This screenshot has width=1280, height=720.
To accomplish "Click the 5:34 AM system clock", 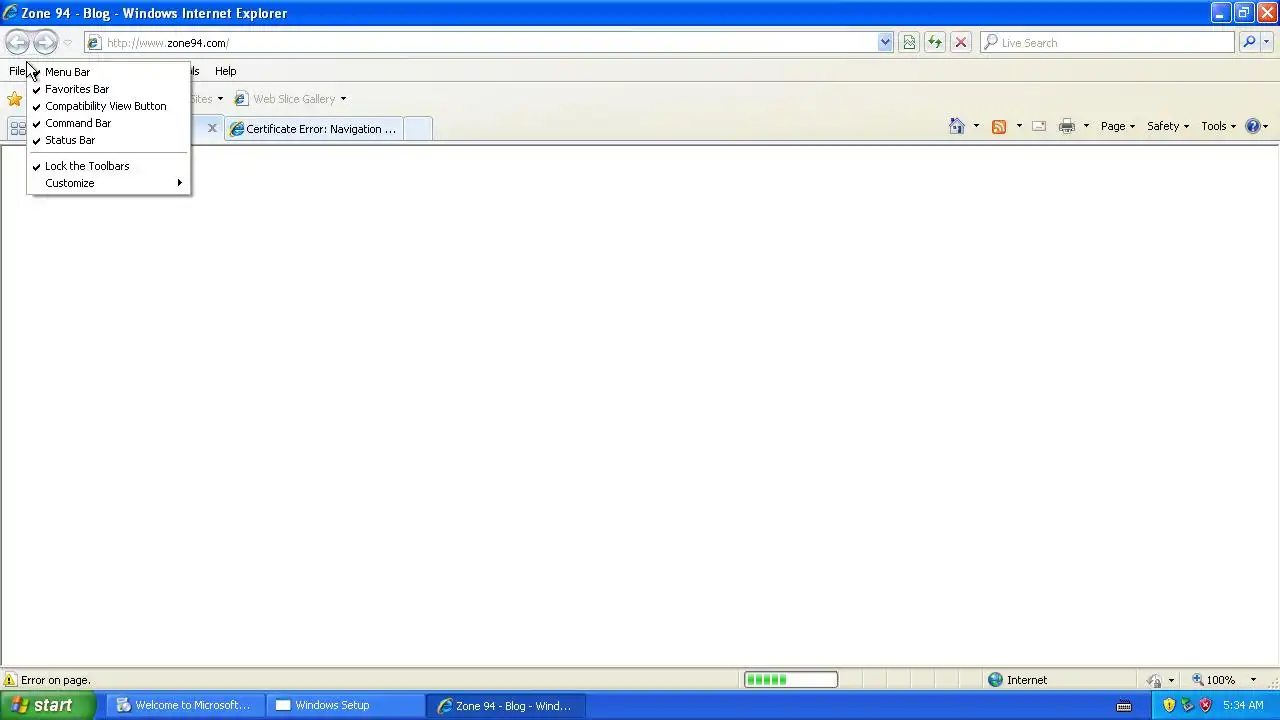I will click(x=1243, y=705).
